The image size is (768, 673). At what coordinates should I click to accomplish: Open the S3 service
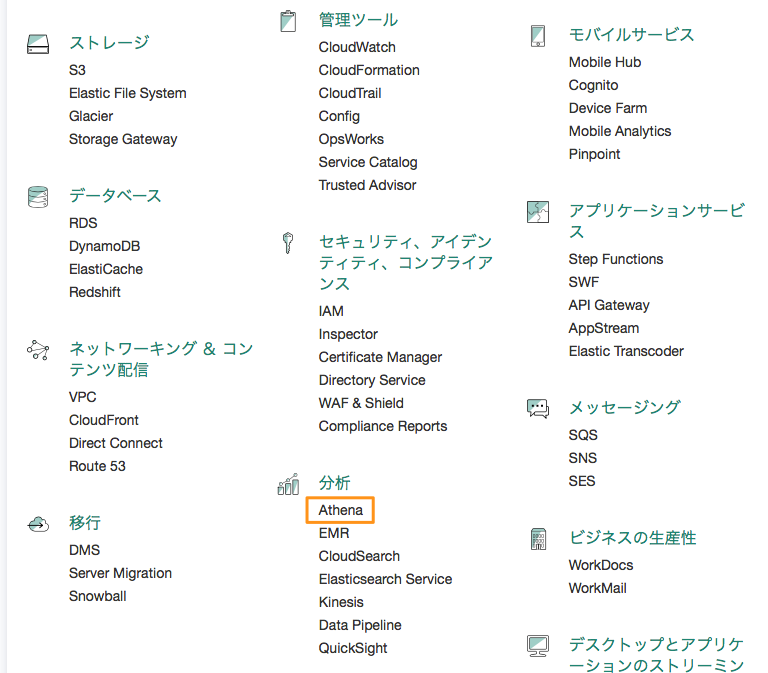[77, 70]
